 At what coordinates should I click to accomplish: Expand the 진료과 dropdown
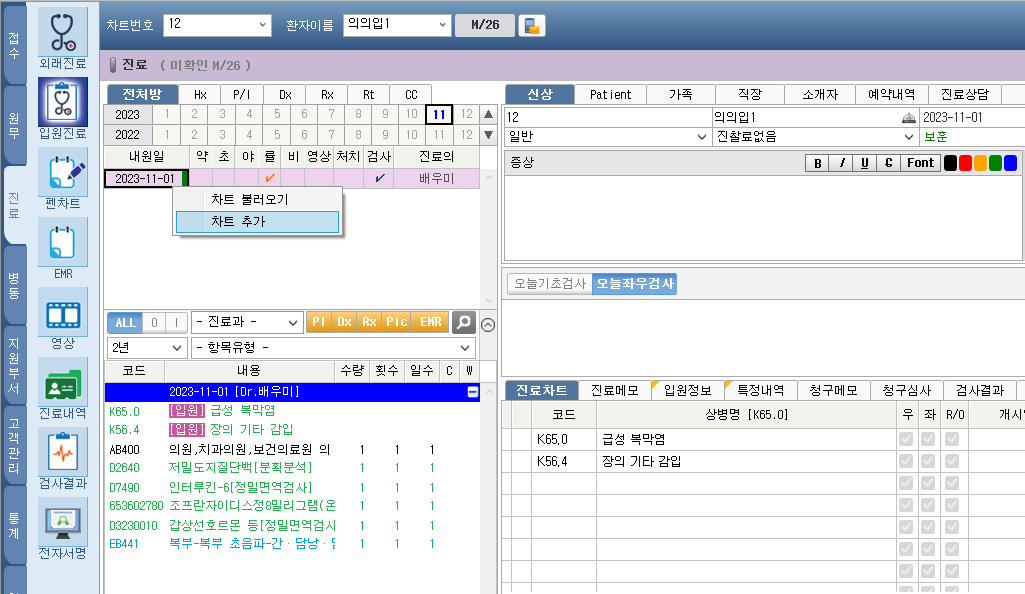(x=293, y=322)
